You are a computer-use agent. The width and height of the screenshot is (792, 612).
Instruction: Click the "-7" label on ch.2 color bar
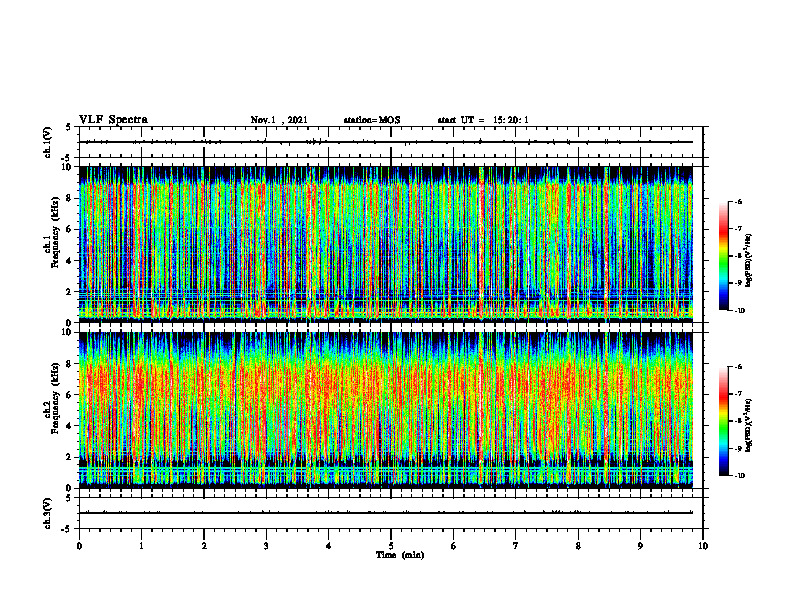pyautogui.click(x=738, y=394)
